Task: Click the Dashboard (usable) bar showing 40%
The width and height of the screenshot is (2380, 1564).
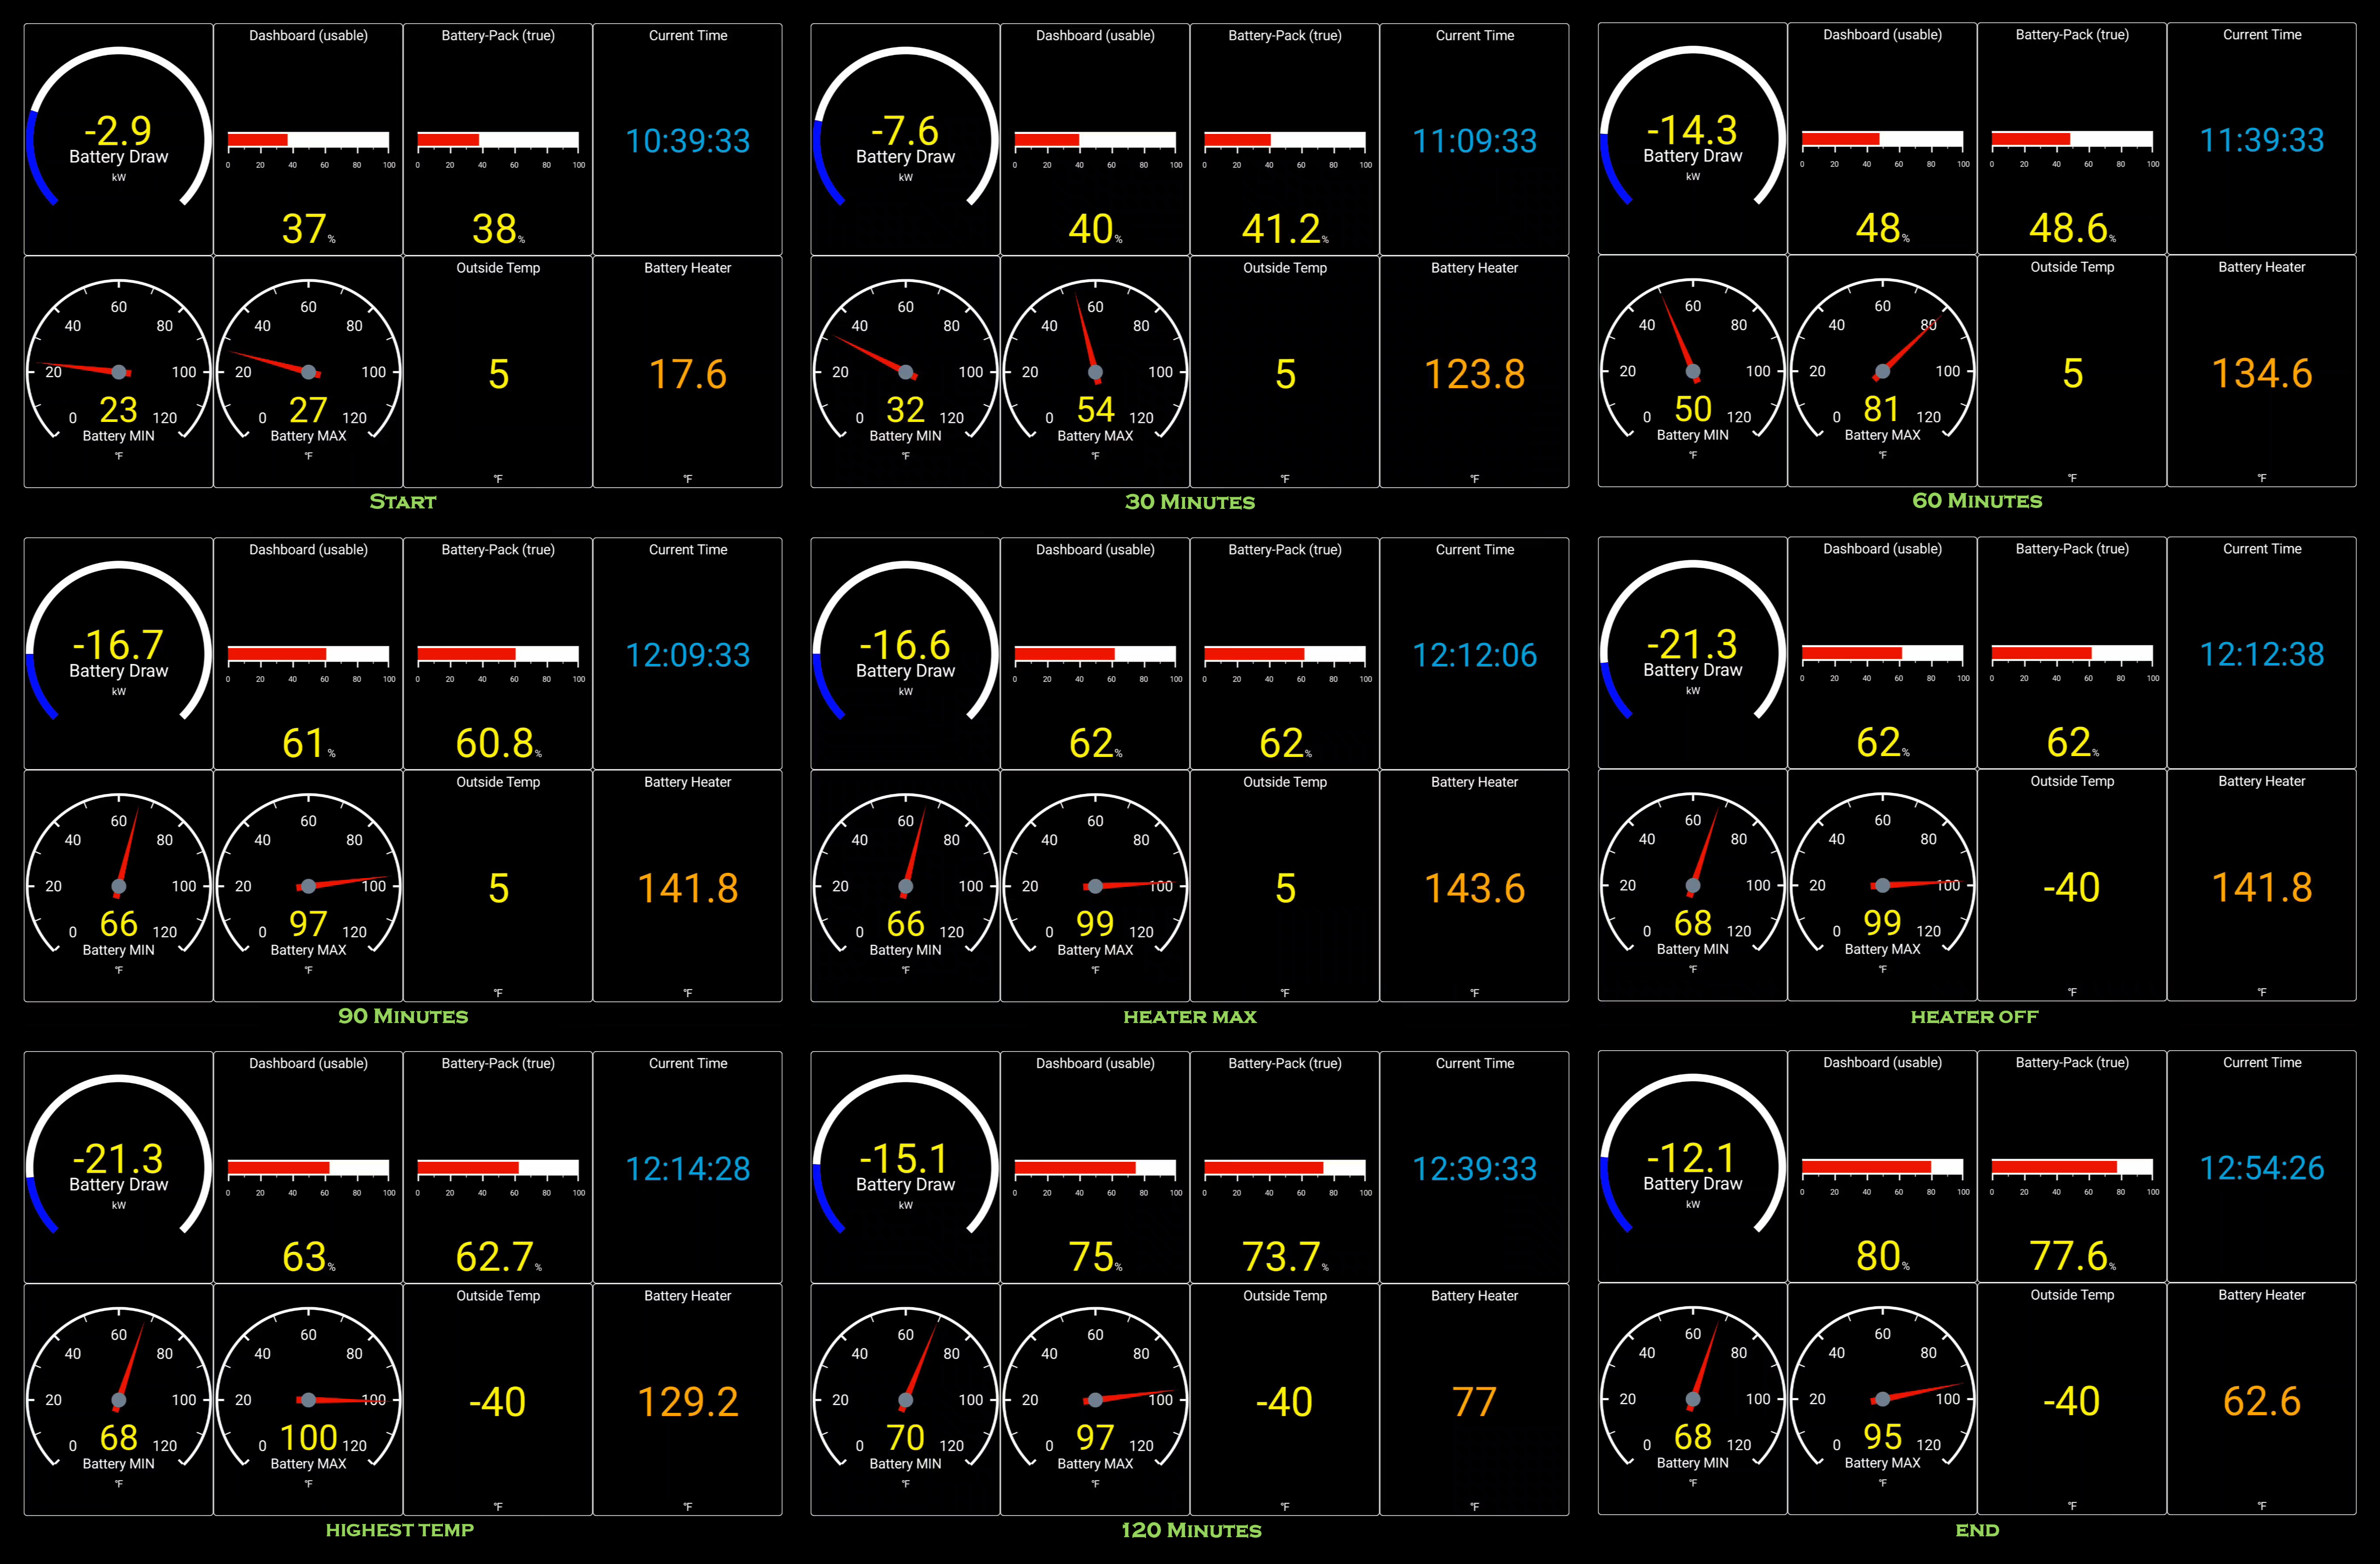Action: 1095,140
